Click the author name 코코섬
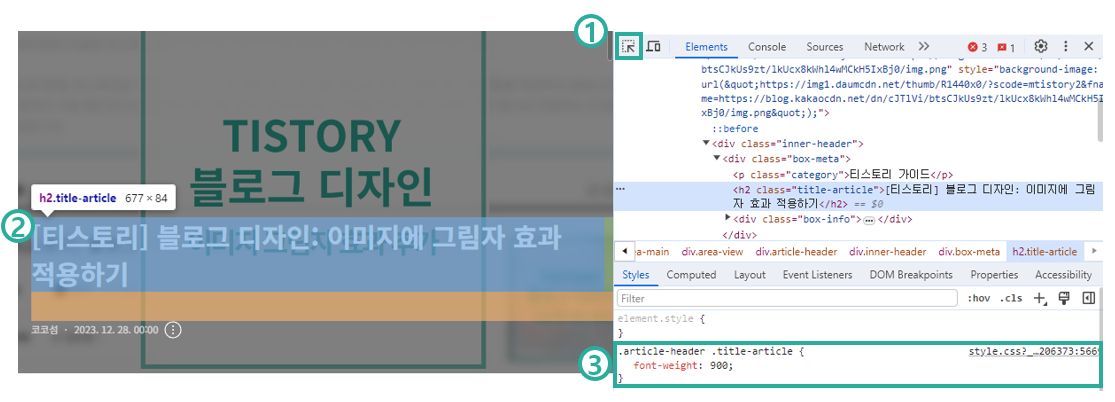The image size is (1115, 402). pyautogui.click(x=44, y=331)
